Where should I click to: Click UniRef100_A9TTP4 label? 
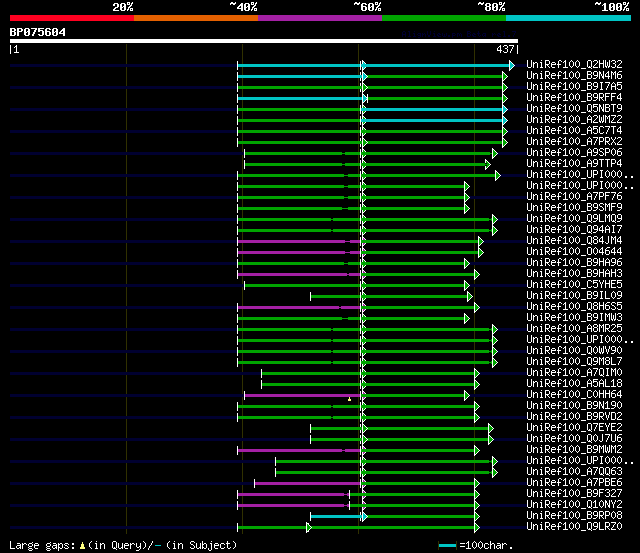coord(574,164)
